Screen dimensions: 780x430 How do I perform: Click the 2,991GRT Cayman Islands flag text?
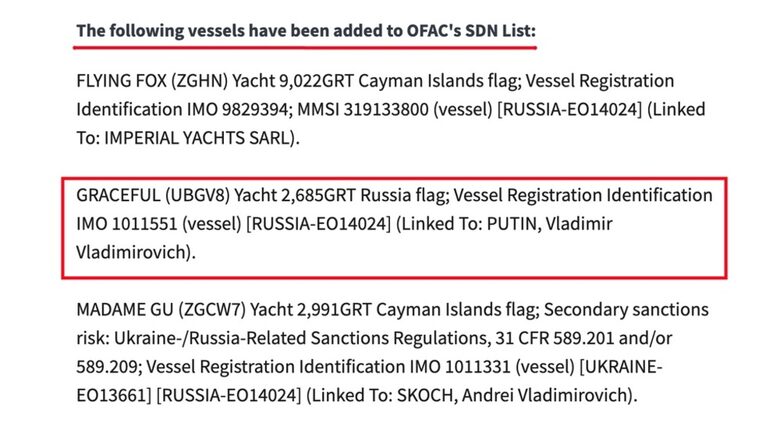click(416, 310)
